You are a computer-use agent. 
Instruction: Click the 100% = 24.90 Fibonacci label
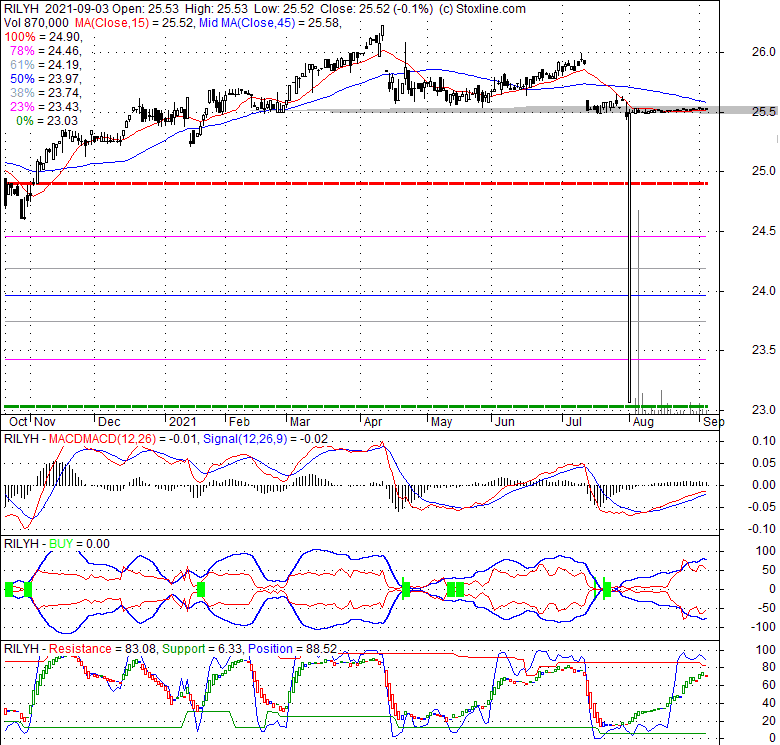(43, 37)
